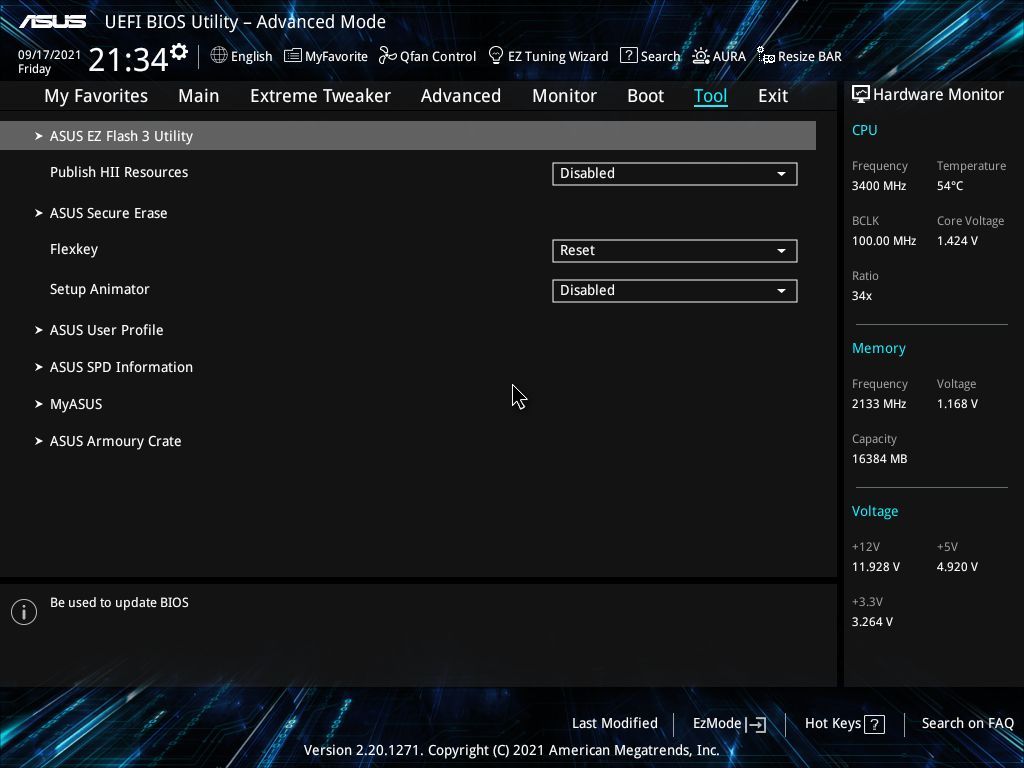
Task: Open the Advanced tab
Action: coord(460,96)
